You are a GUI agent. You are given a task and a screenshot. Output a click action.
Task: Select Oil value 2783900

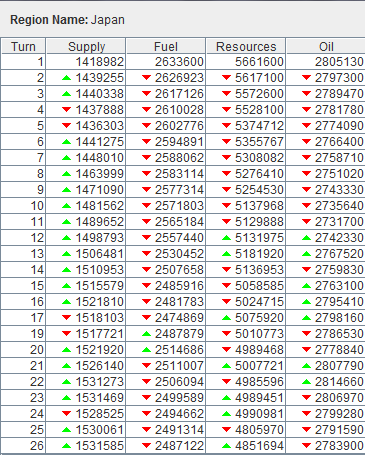pos(339,446)
